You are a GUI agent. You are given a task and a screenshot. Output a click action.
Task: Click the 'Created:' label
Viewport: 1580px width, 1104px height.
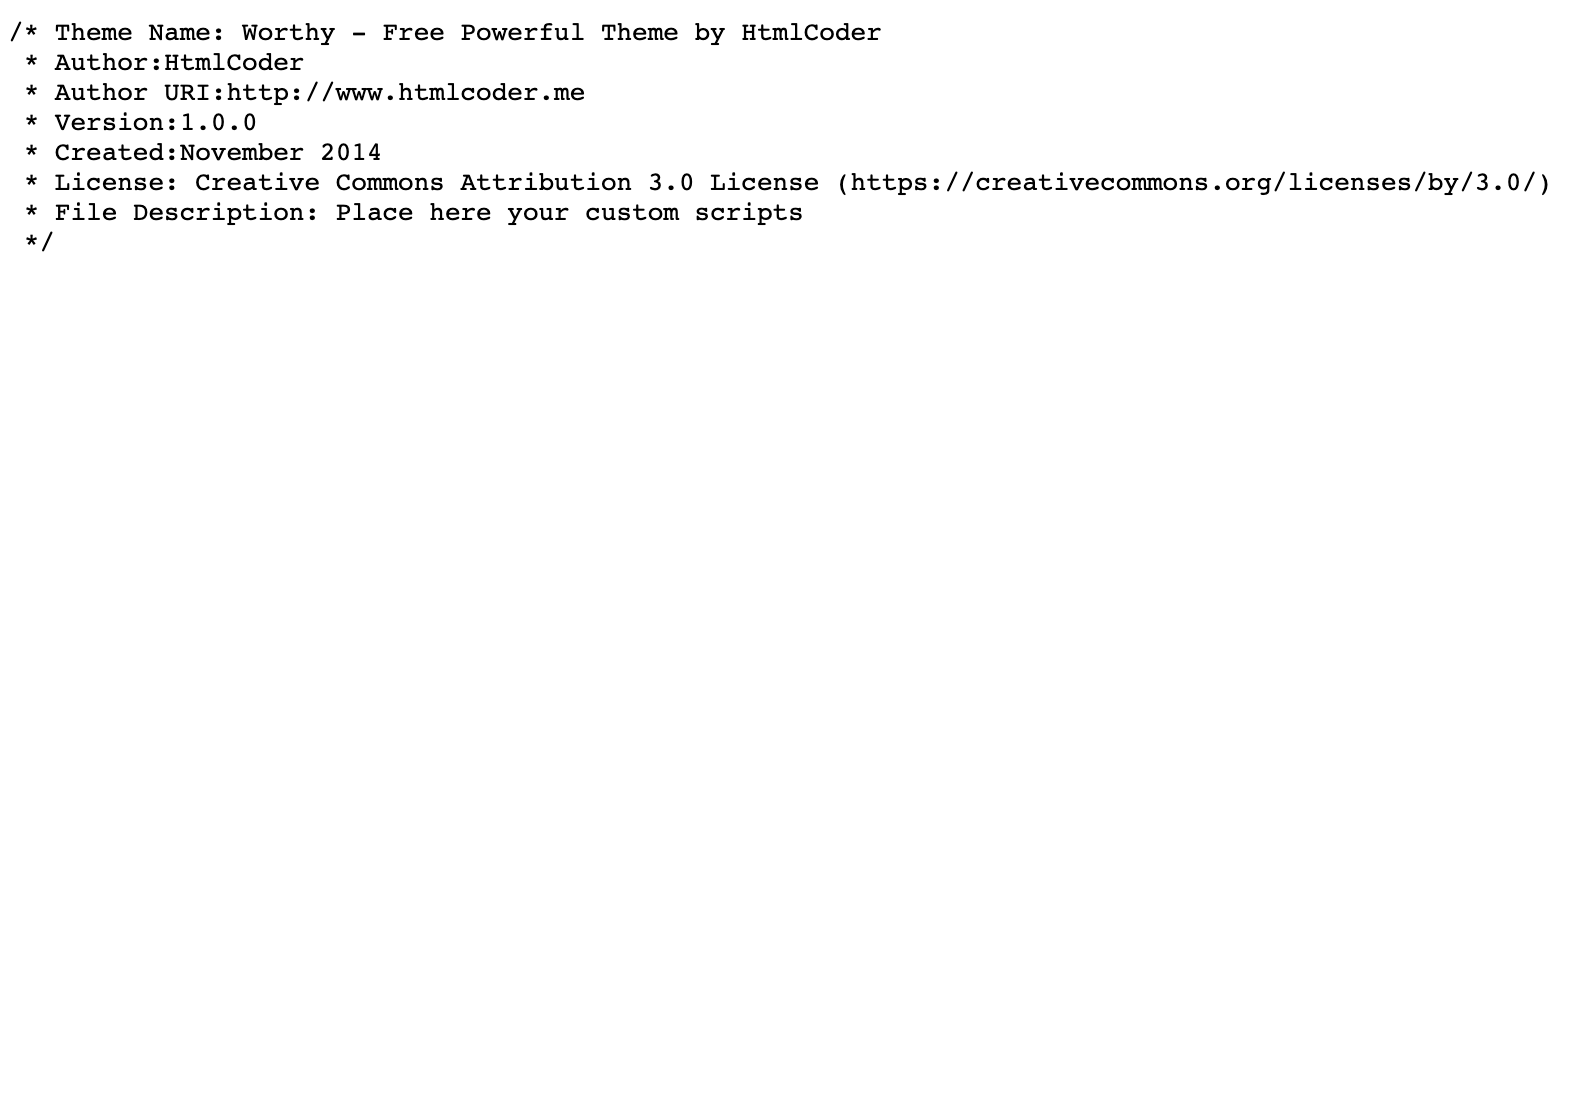[117, 153]
